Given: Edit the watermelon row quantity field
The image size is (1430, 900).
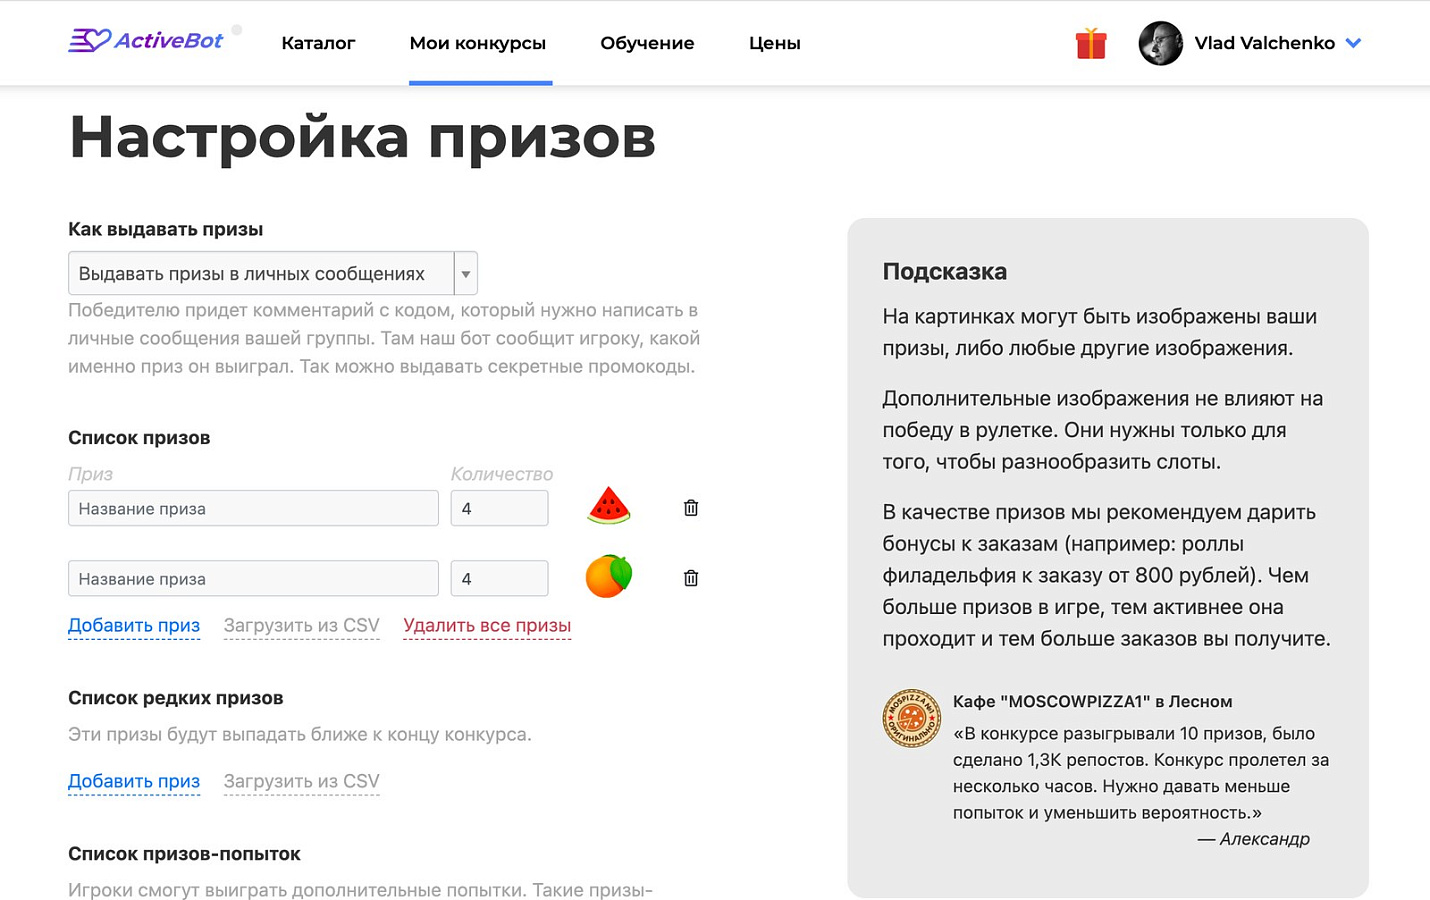Looking at the screenshot, I should coord(499,508).
